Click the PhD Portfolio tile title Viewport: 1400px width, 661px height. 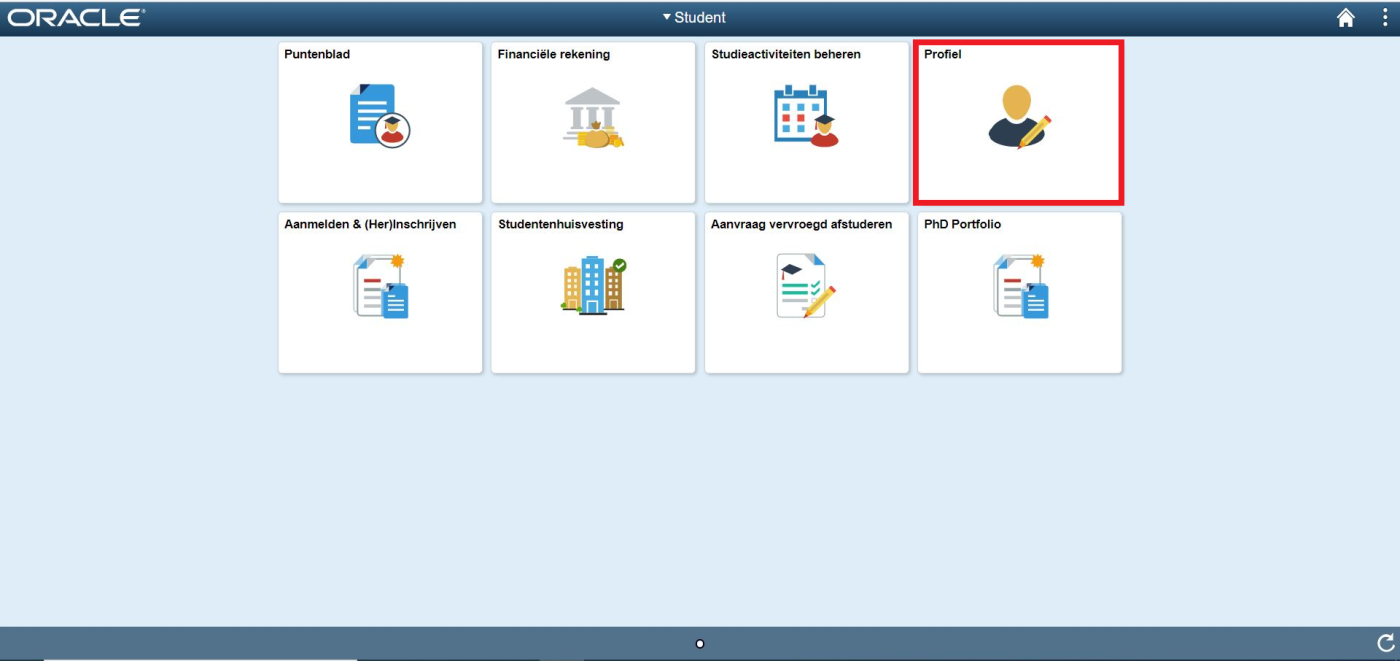(962, 224)
